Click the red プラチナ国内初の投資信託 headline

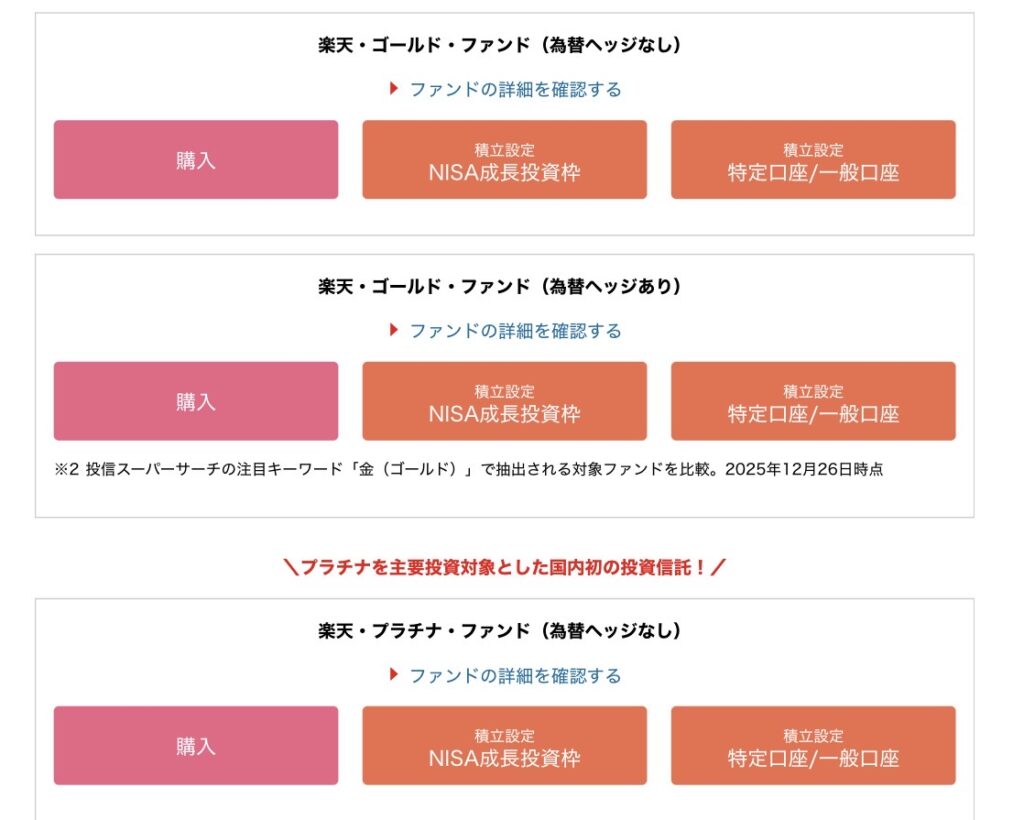coord(505,568)
